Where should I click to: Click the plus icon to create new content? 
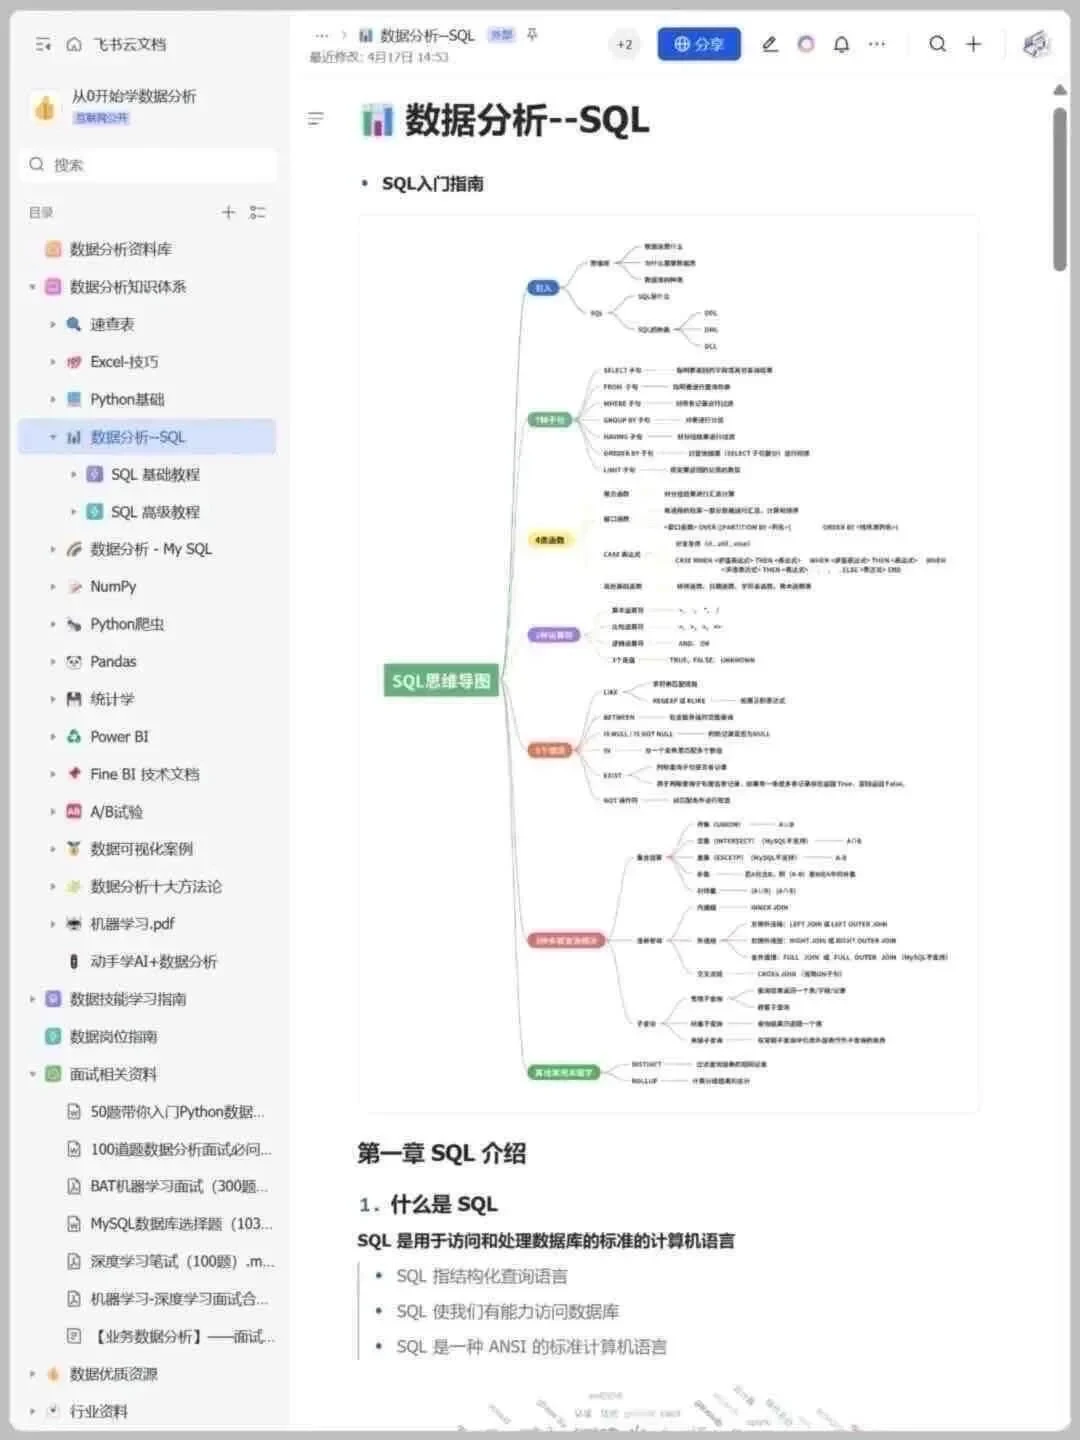pyautogui.click(x=973, y=44)
